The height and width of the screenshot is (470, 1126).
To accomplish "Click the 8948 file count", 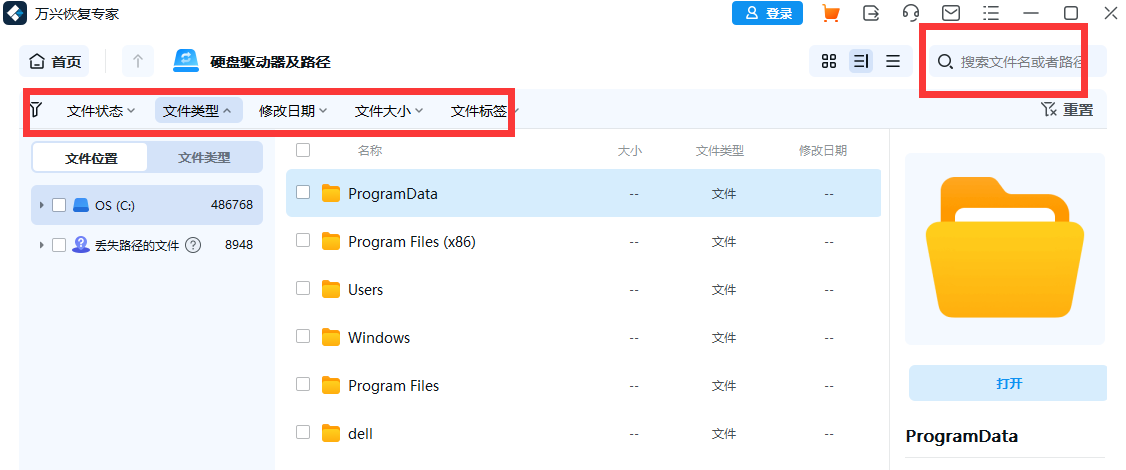I will 239,245.
